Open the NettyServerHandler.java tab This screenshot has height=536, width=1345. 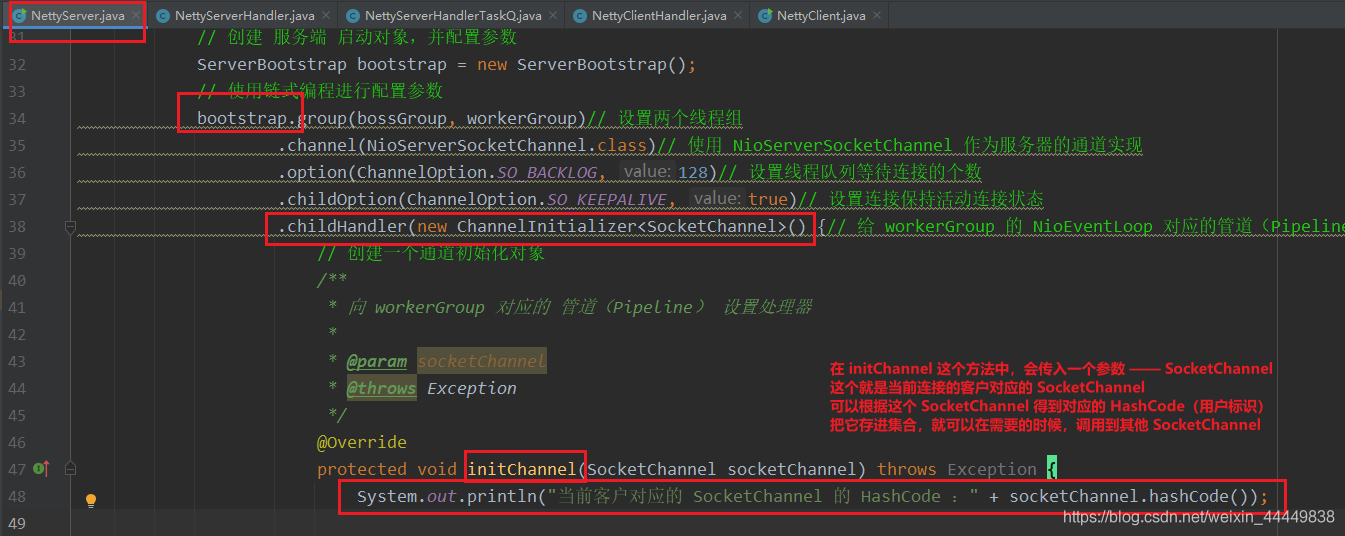pos(244,16)
